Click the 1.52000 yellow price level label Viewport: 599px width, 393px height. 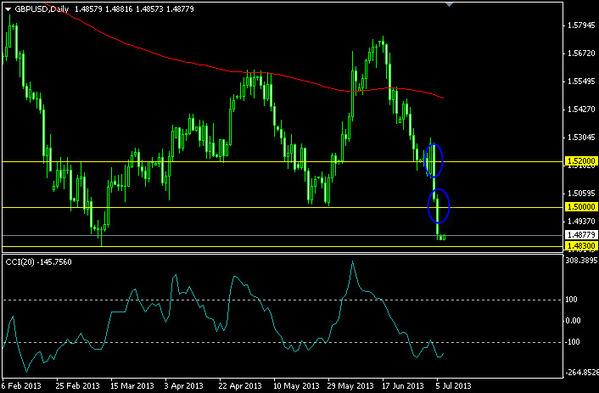tap(581, 162)
